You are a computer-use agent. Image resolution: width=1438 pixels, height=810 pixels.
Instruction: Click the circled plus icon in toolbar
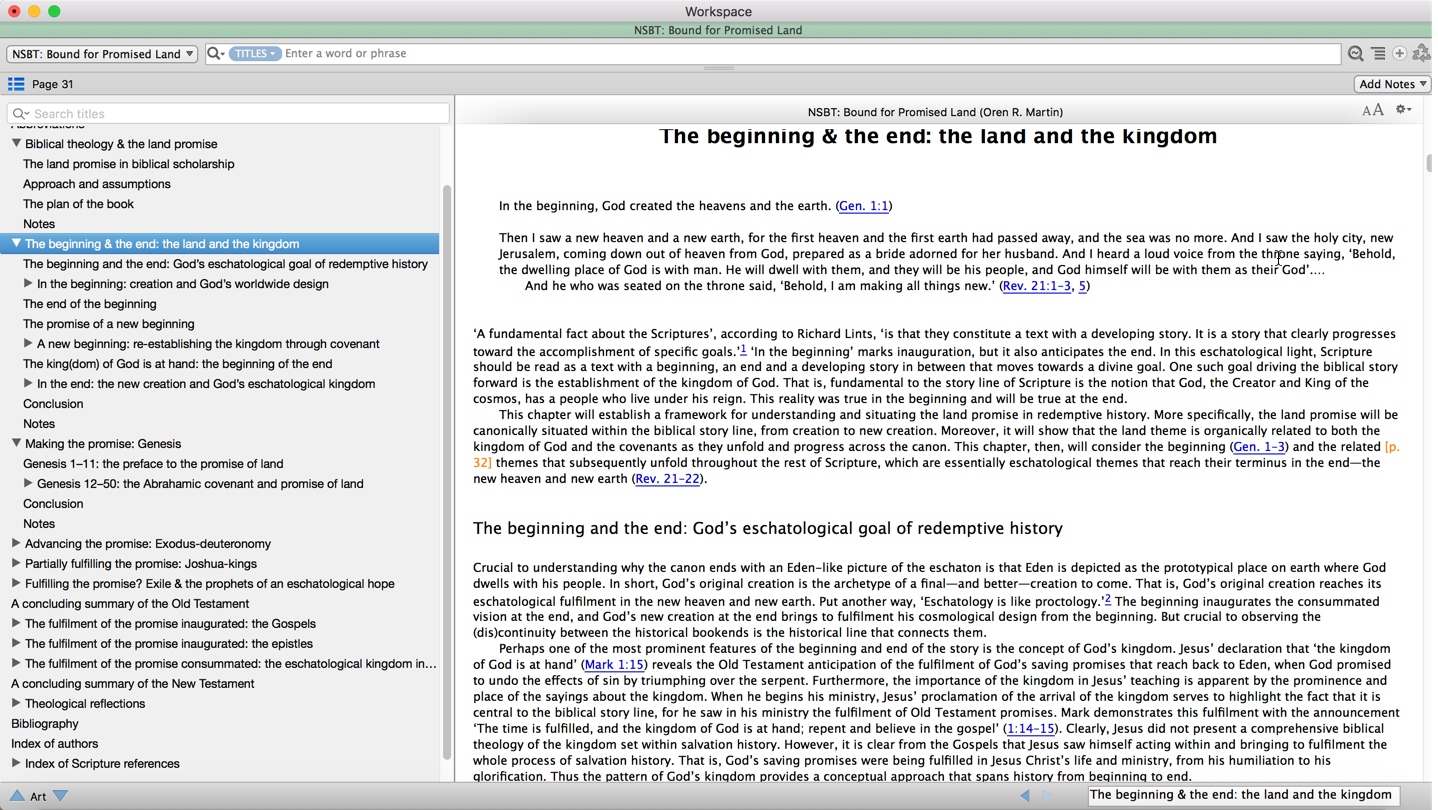(x=1399, y=54)
